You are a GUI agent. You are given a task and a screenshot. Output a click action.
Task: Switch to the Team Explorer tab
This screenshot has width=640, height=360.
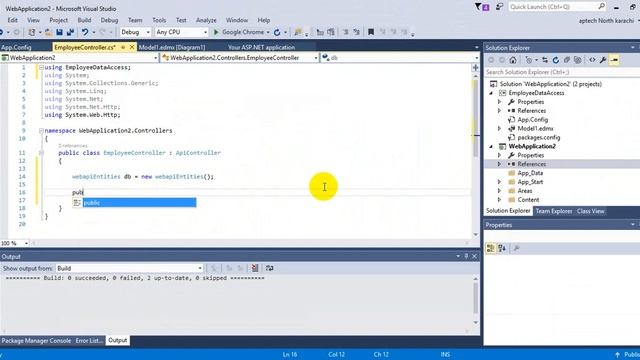click(553, 211)
